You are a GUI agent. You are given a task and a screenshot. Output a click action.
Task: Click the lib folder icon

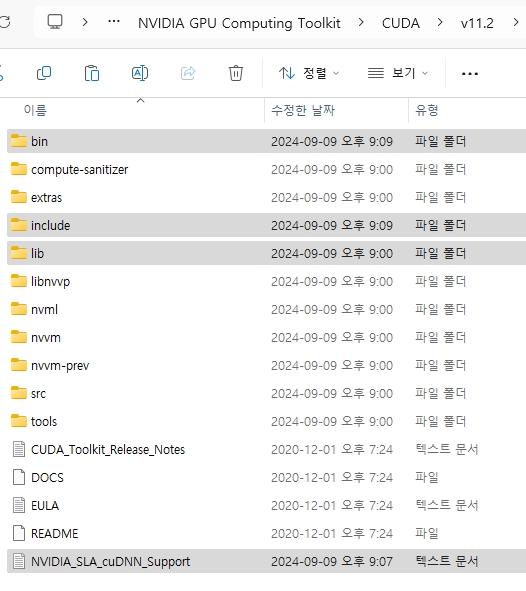pos(19,253)
